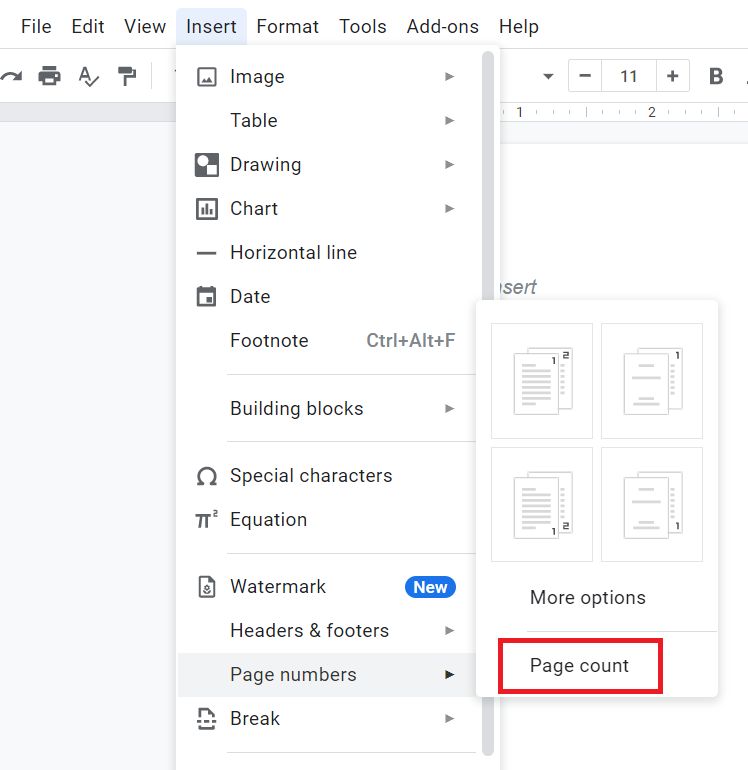
Task: Click the Equation pi icon
Action: click(x=206, y=520)
